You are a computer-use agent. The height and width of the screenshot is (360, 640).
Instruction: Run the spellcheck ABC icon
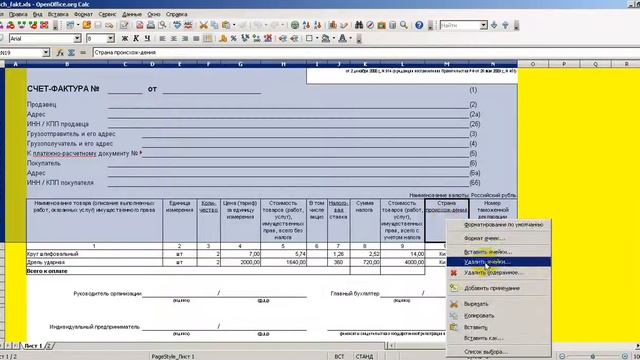[x=177, y=25]
